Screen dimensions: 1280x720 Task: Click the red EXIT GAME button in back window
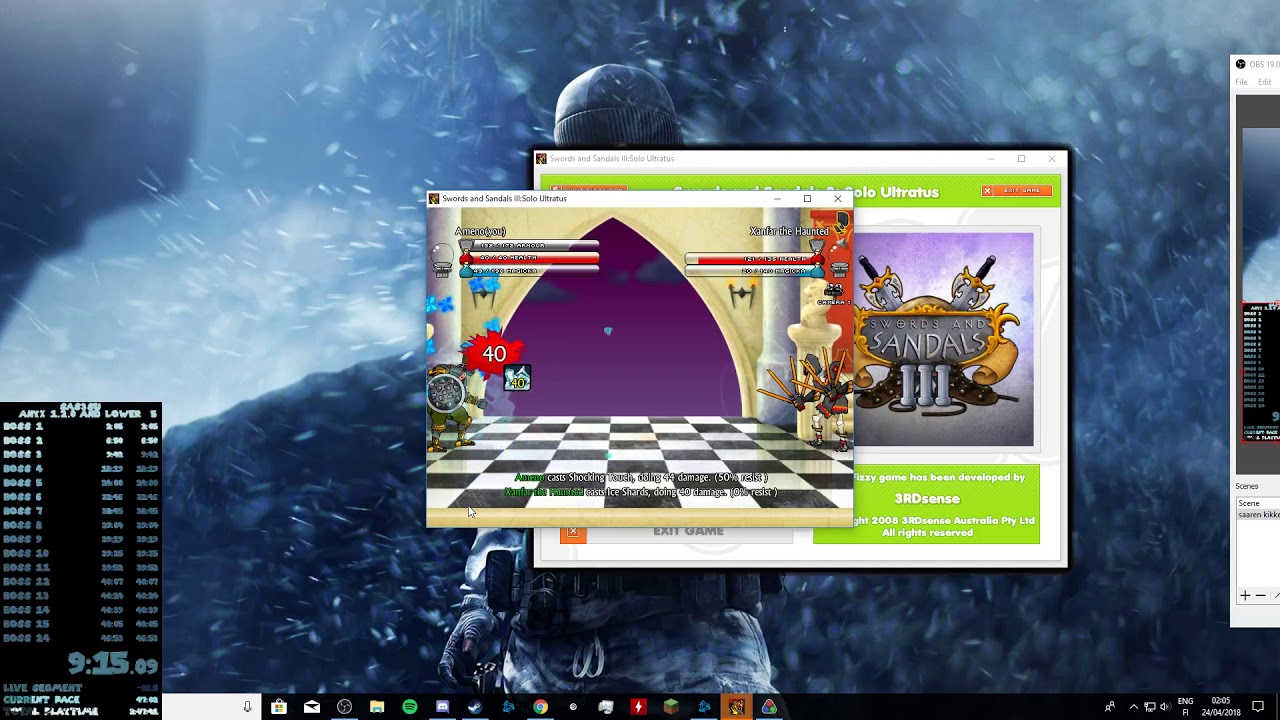click(x=1017, y=190)
